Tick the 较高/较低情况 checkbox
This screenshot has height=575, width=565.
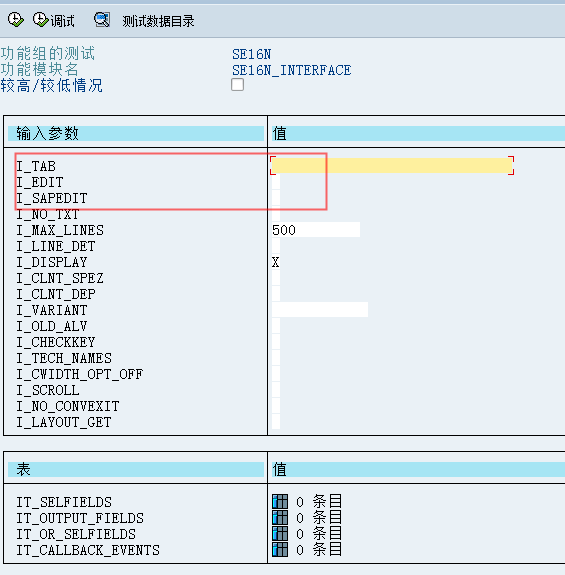tap(237, 85)
